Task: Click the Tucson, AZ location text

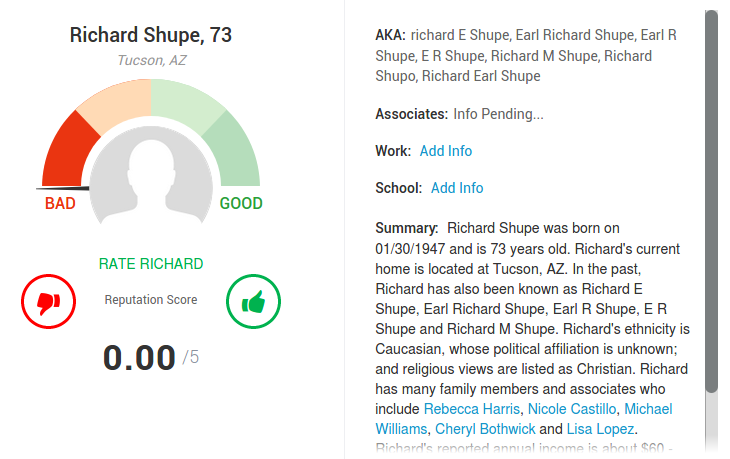Action: pos(151,60)
